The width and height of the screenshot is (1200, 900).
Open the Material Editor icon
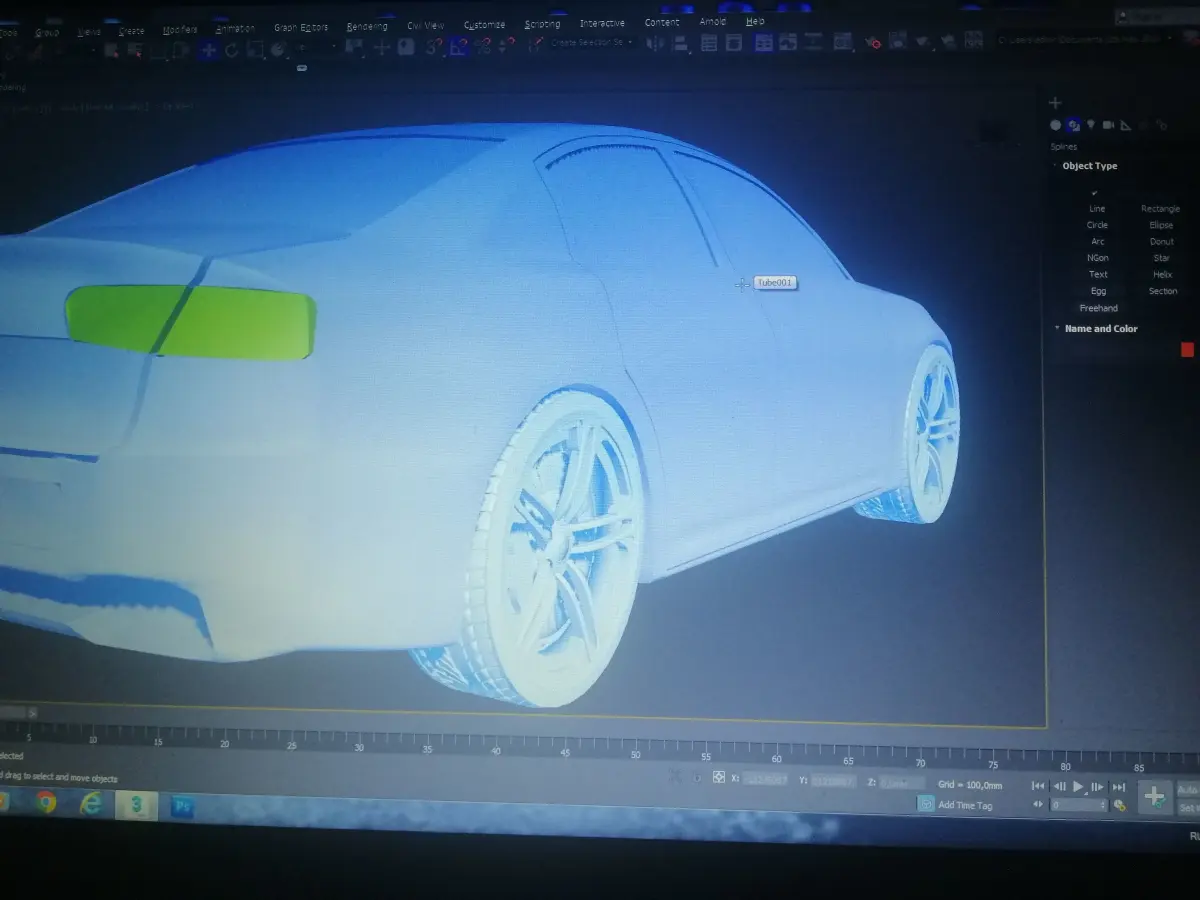843,42
